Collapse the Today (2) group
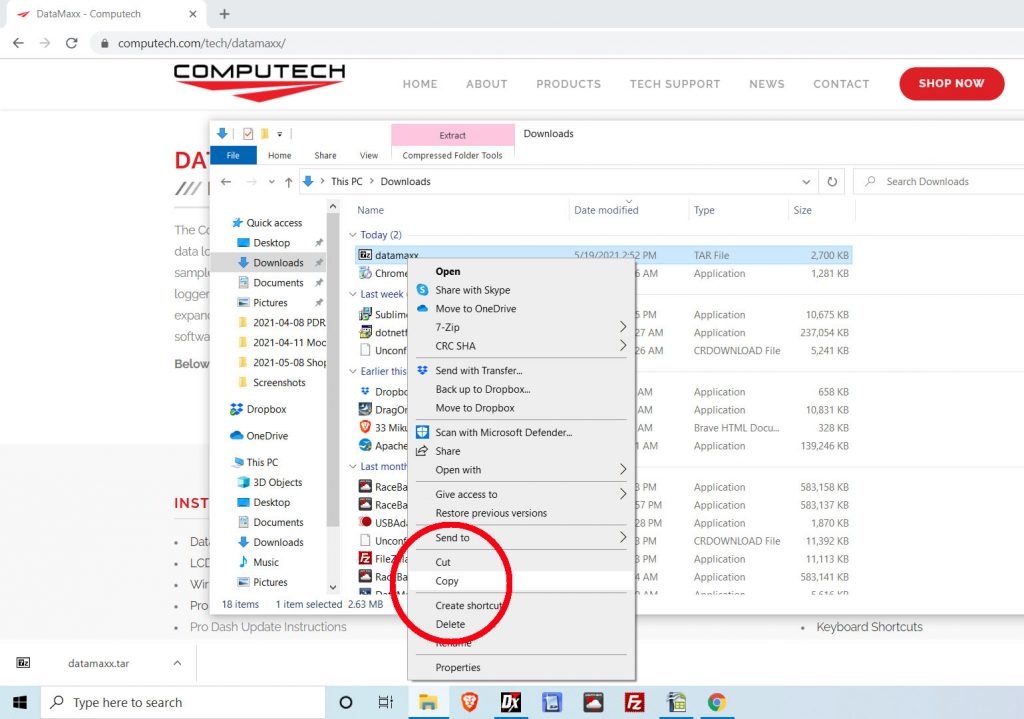Image resolution: width=1024 pixels, height=719 pixels. pyautogui.click(x=353, y=235)
